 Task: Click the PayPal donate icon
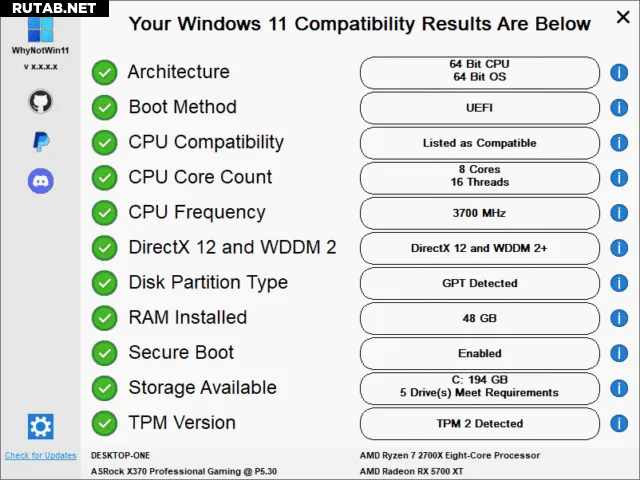(40, 141)
